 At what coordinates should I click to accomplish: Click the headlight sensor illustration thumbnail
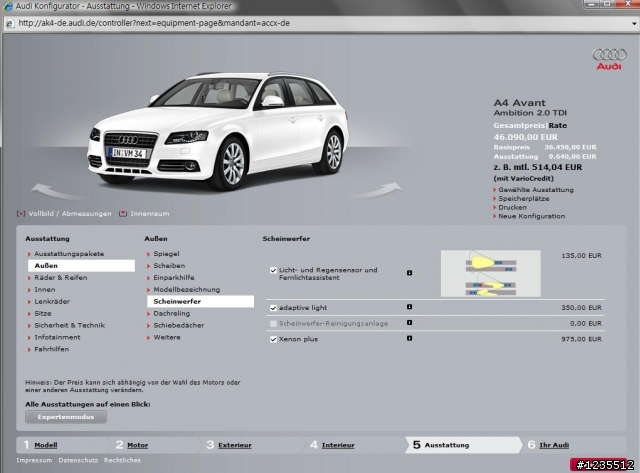coord(491,273)
